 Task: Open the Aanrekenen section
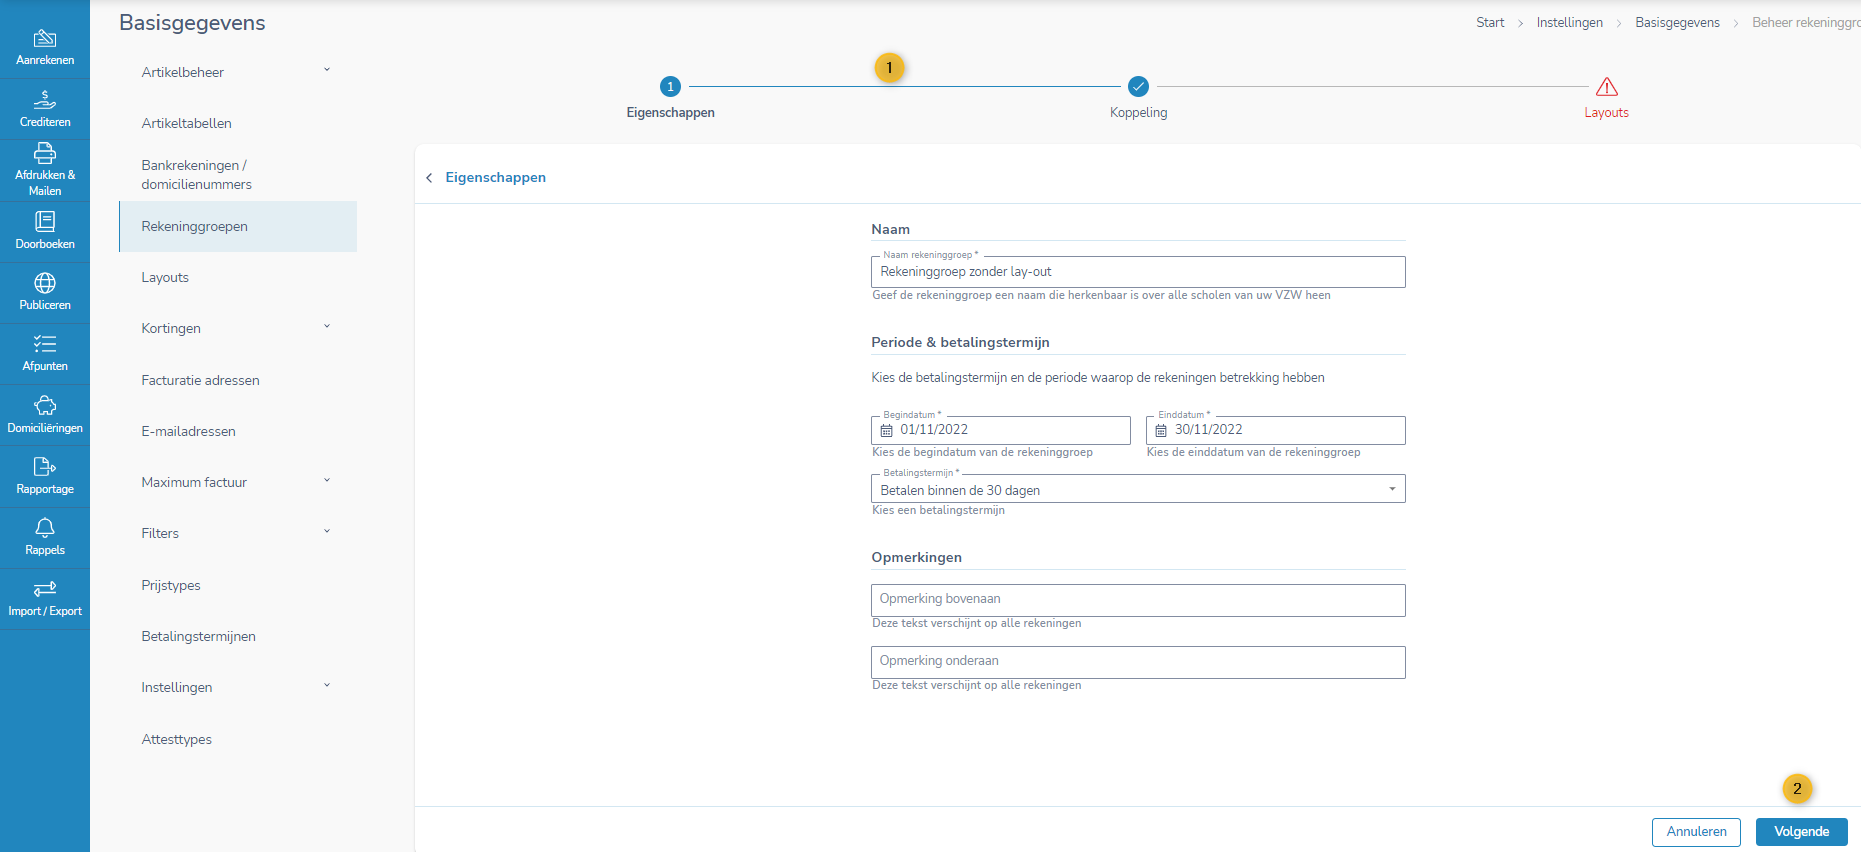click(x=45, y=47)
